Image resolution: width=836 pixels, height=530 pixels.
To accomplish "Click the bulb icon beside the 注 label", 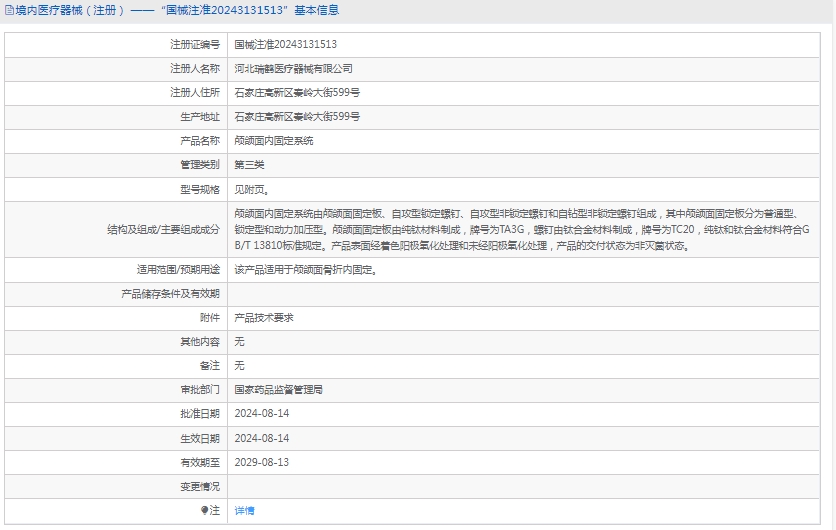I will click(206, 510).
